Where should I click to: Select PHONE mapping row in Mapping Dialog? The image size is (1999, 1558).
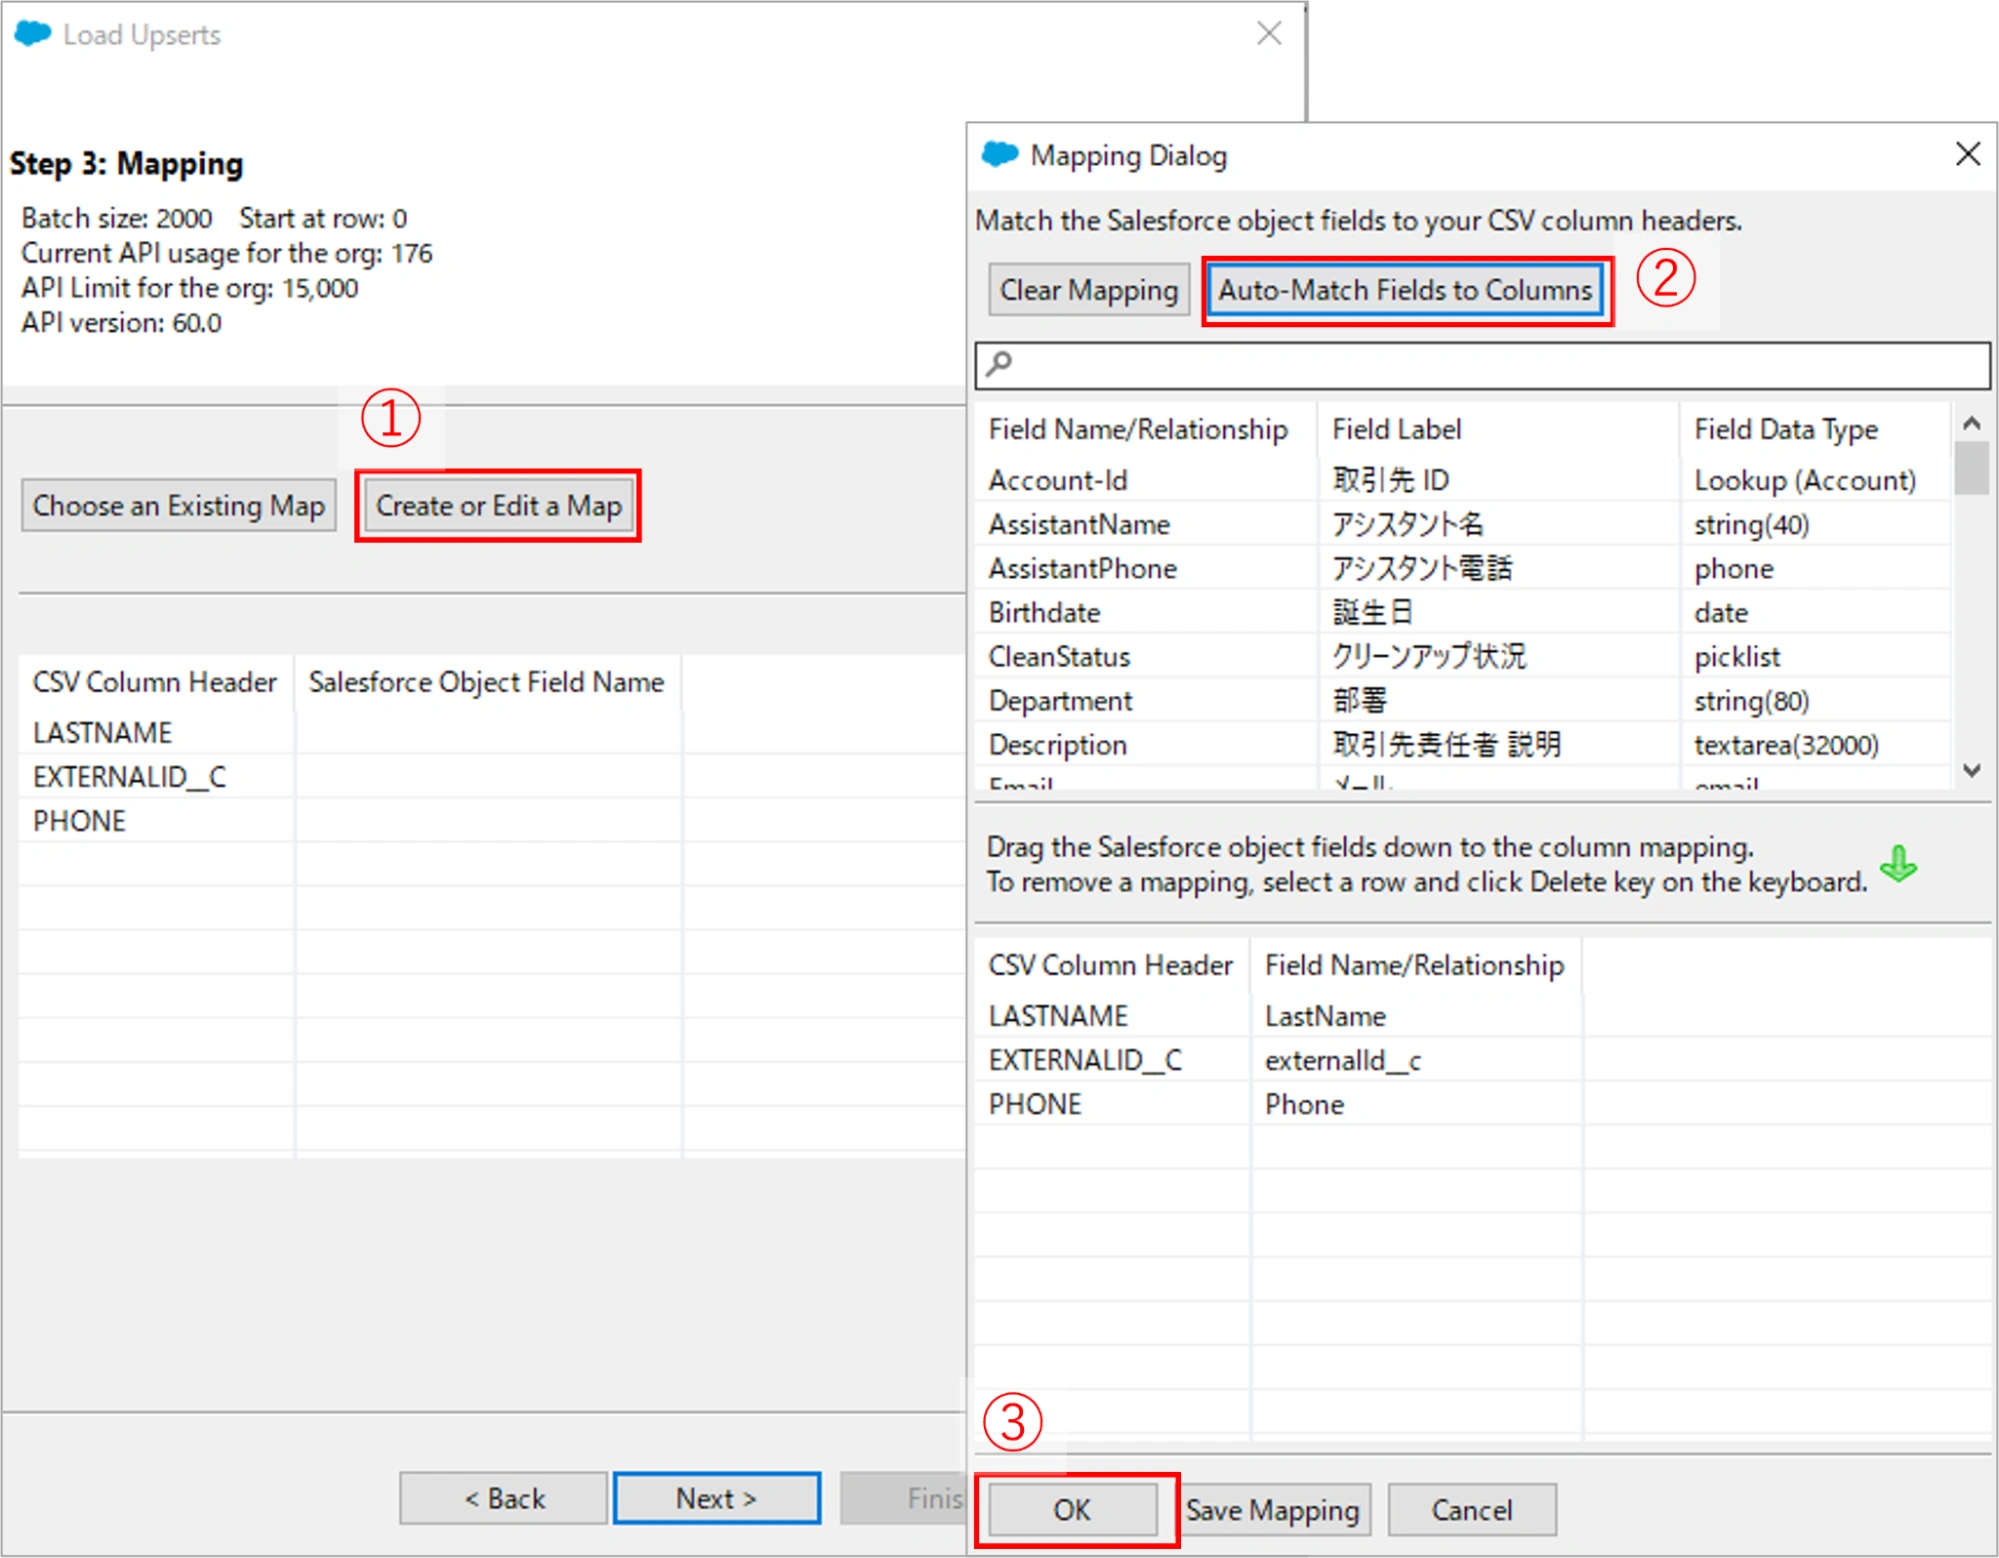[x=1482, y=1104]
